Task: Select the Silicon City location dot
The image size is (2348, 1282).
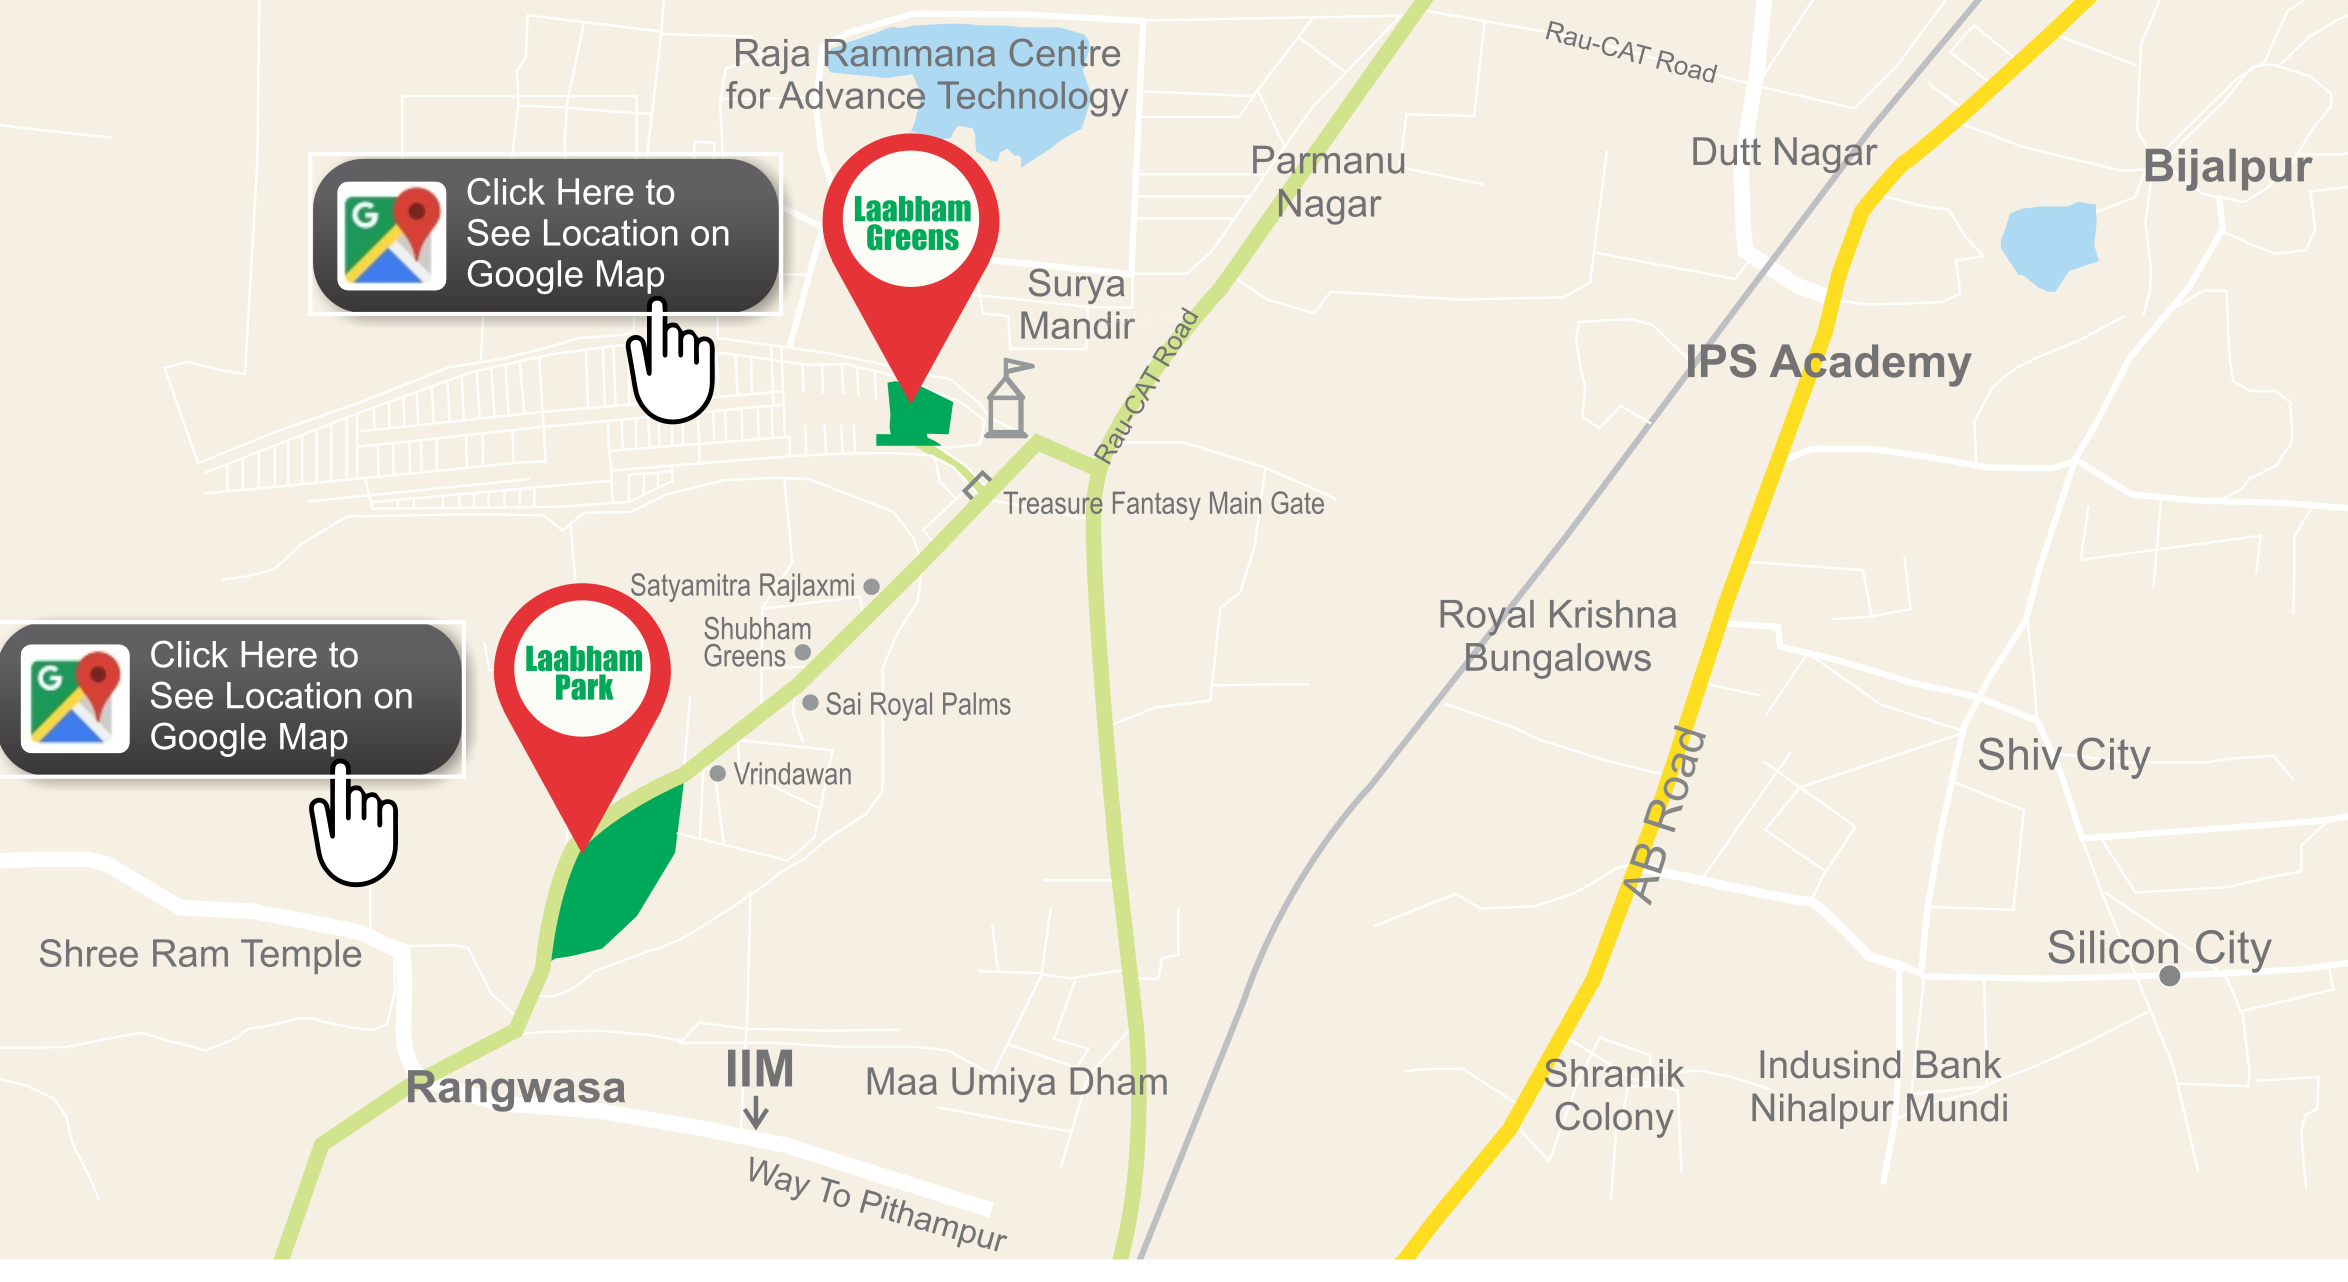Action: coord(2169,976)
